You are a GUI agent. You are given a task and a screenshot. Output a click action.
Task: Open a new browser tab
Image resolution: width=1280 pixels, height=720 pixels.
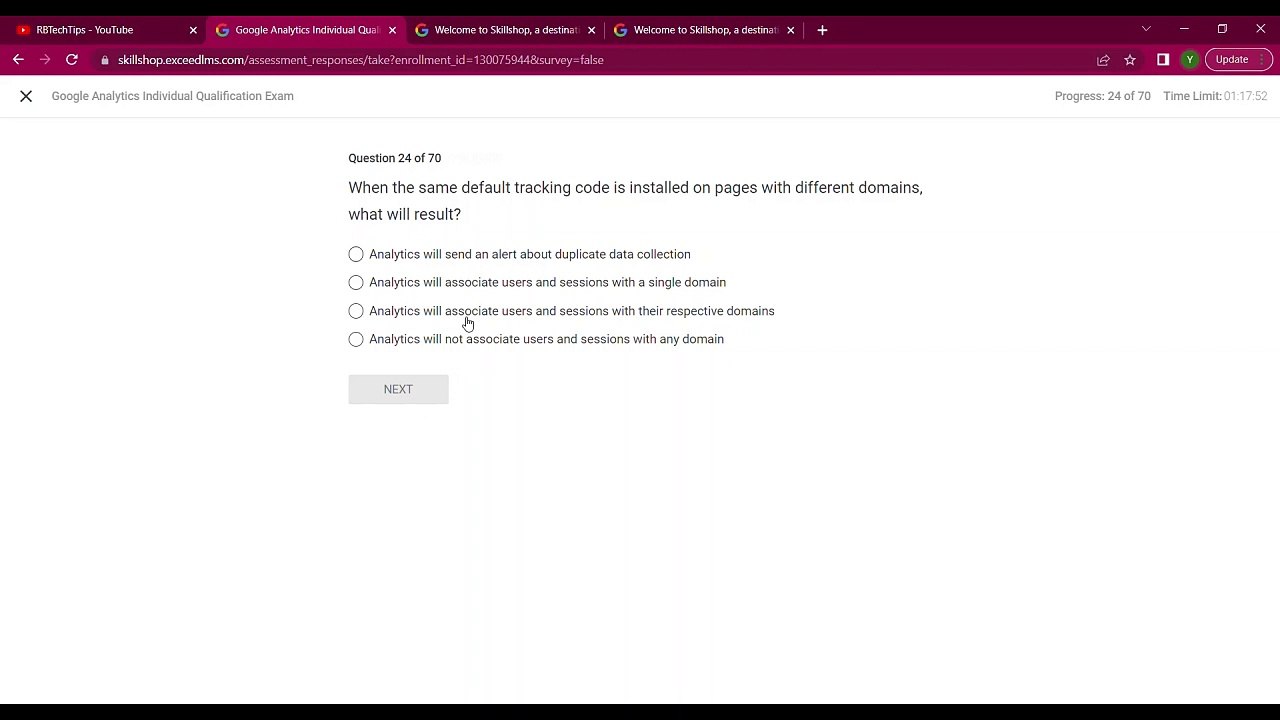tap(822, 30)
